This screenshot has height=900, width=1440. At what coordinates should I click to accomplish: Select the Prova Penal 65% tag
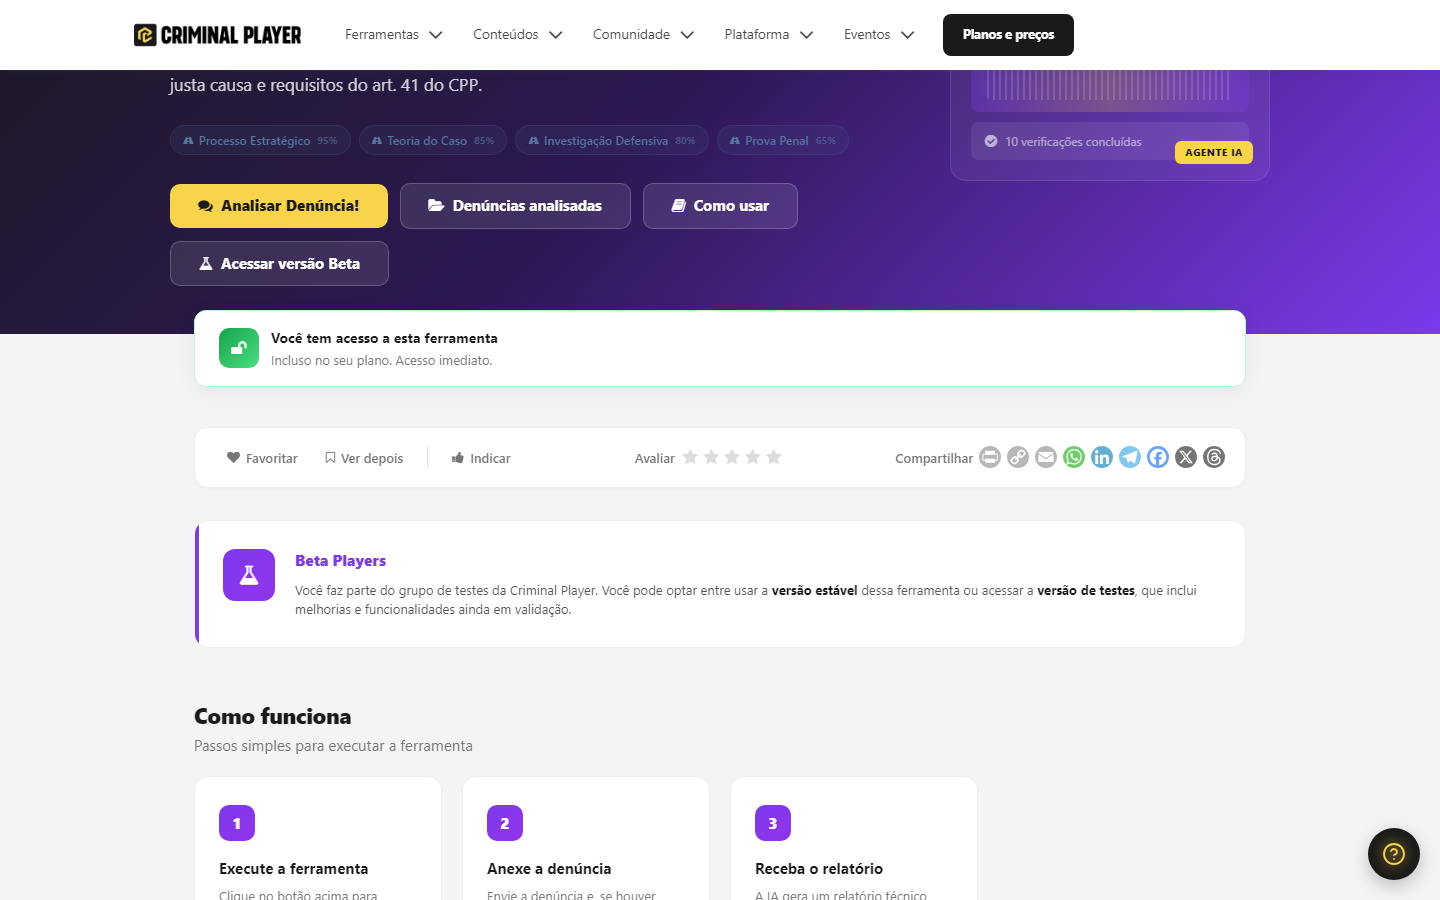[x=783, y=140]
